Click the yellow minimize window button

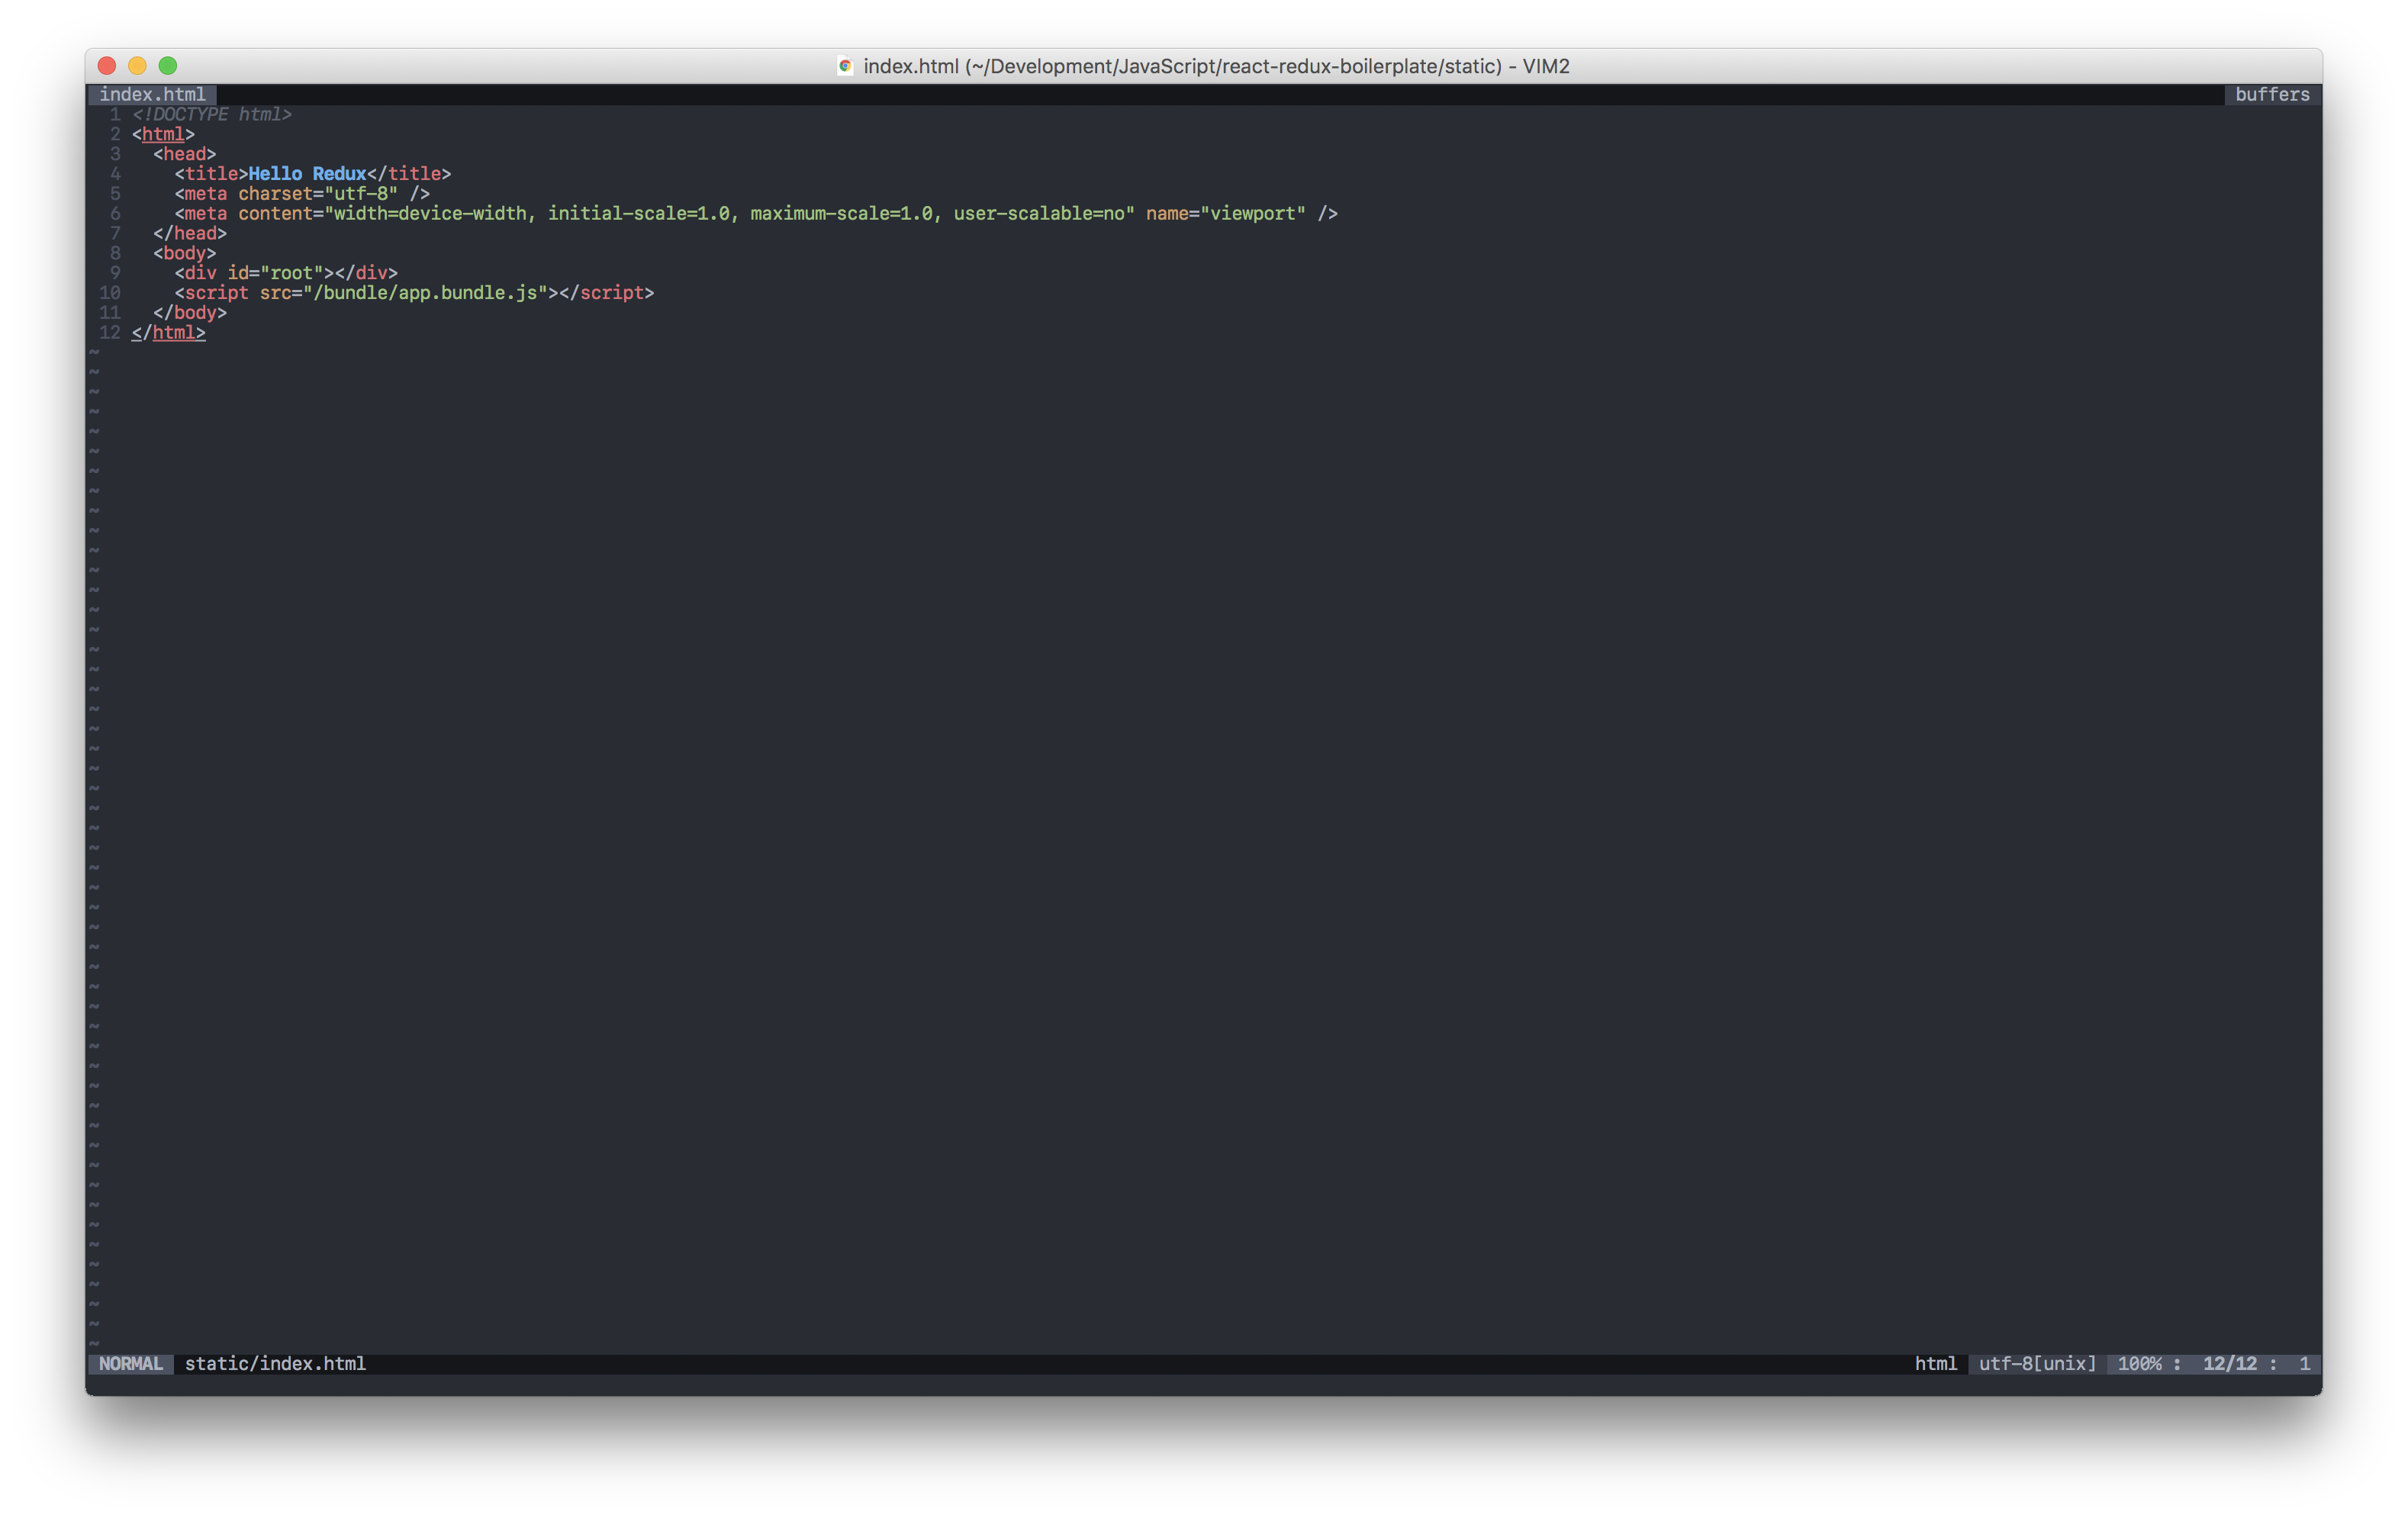click(x=138, y=66)
